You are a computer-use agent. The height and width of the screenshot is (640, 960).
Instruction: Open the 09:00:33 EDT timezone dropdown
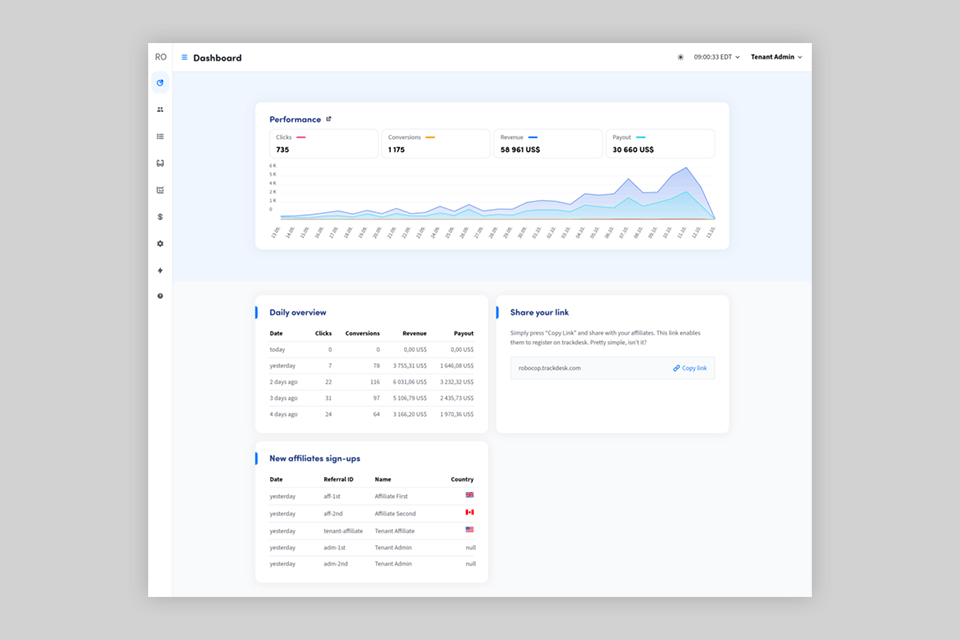[x=716, y=57]
